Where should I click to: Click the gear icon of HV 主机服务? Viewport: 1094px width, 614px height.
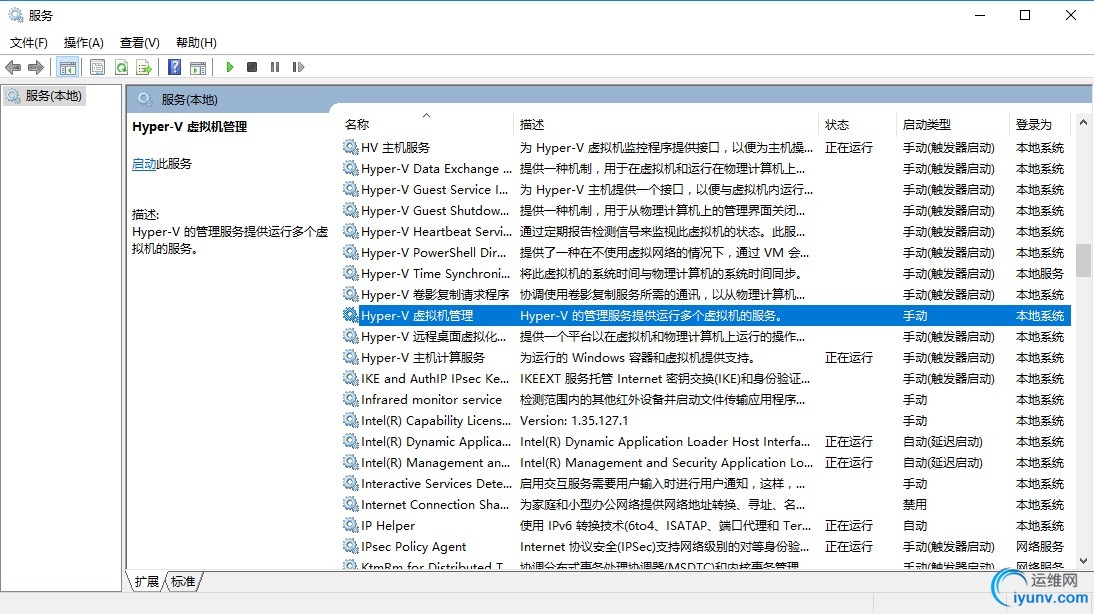pyautogui.click(x=350, y=147)
